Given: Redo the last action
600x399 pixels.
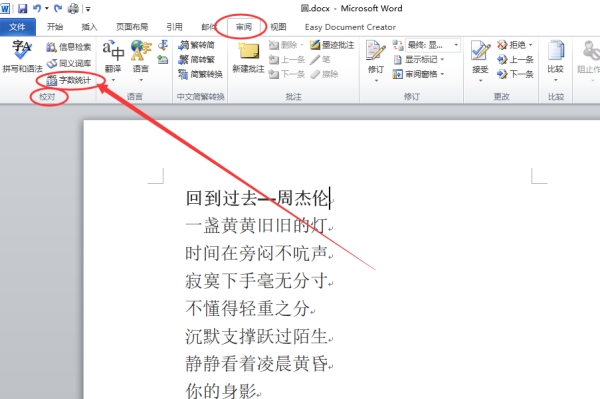Looking at the screenshot, I should point(58,8).
